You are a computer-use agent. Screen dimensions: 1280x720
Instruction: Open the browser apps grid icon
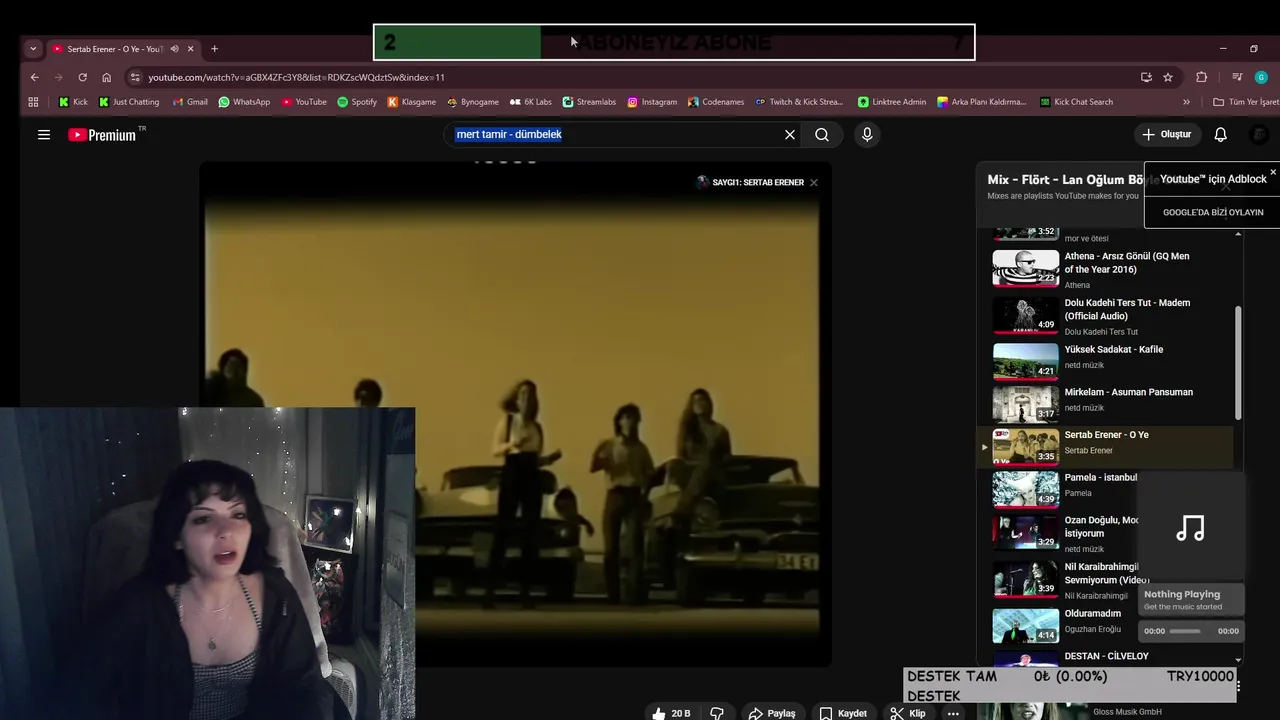coord(33,102)
